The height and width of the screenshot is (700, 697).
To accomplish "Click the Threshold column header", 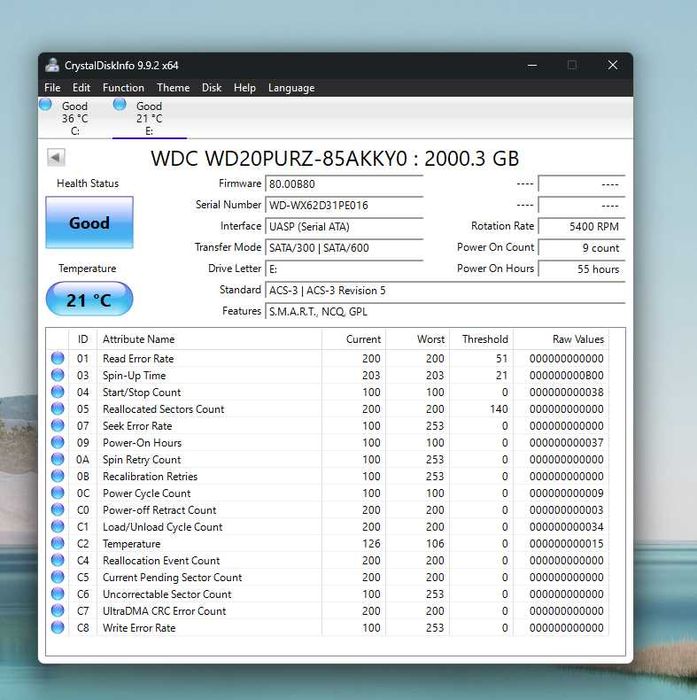I will tap(481, 339).
